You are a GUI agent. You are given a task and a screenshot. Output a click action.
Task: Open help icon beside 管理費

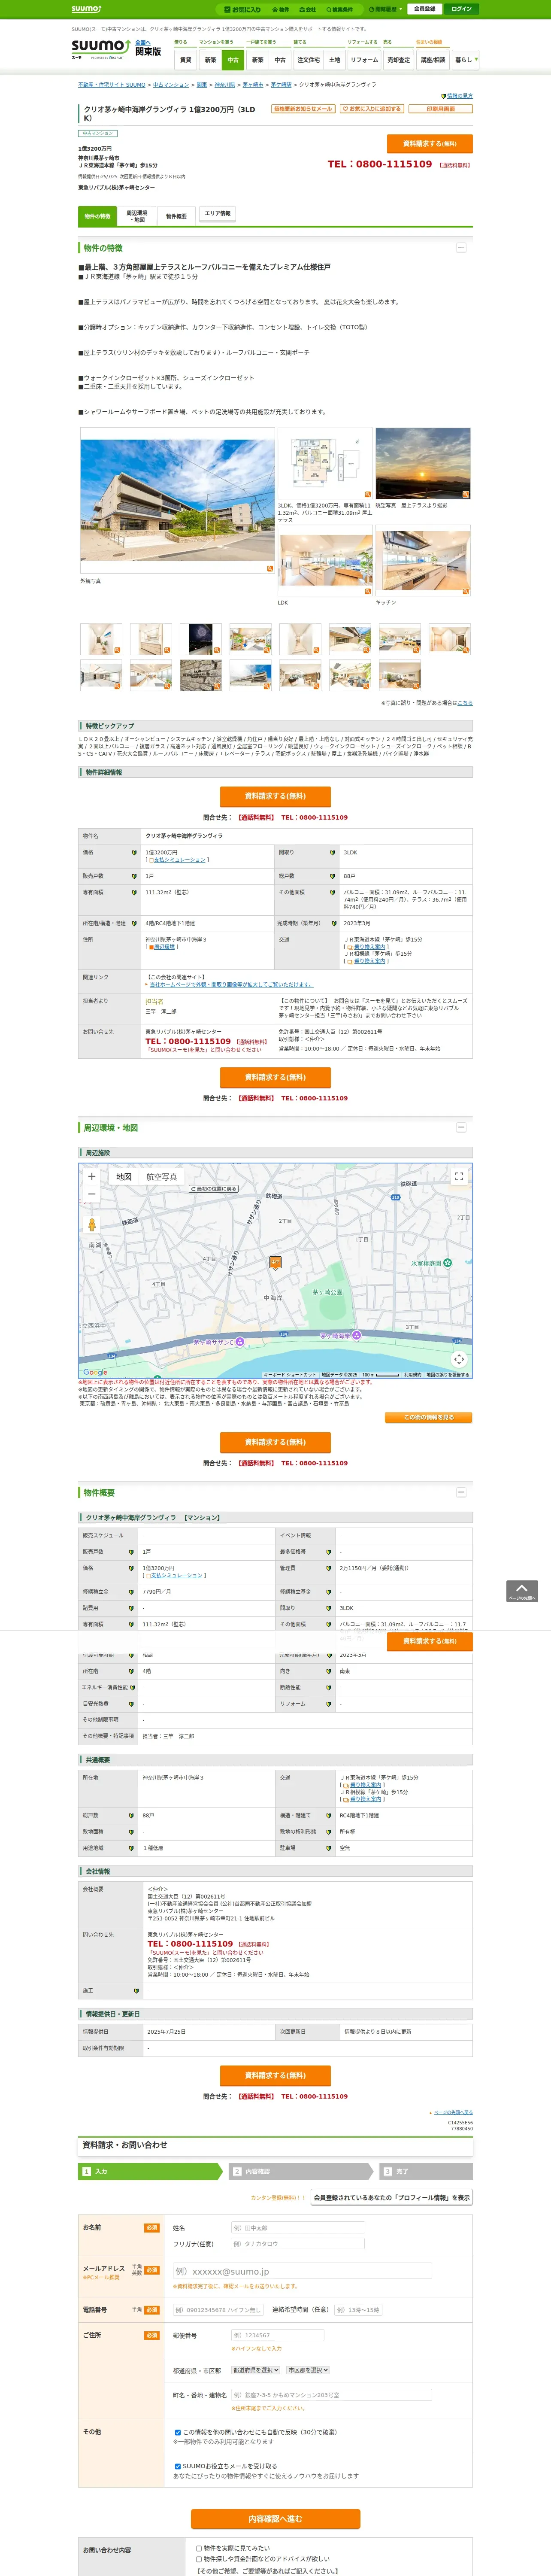click(330, 1568)
